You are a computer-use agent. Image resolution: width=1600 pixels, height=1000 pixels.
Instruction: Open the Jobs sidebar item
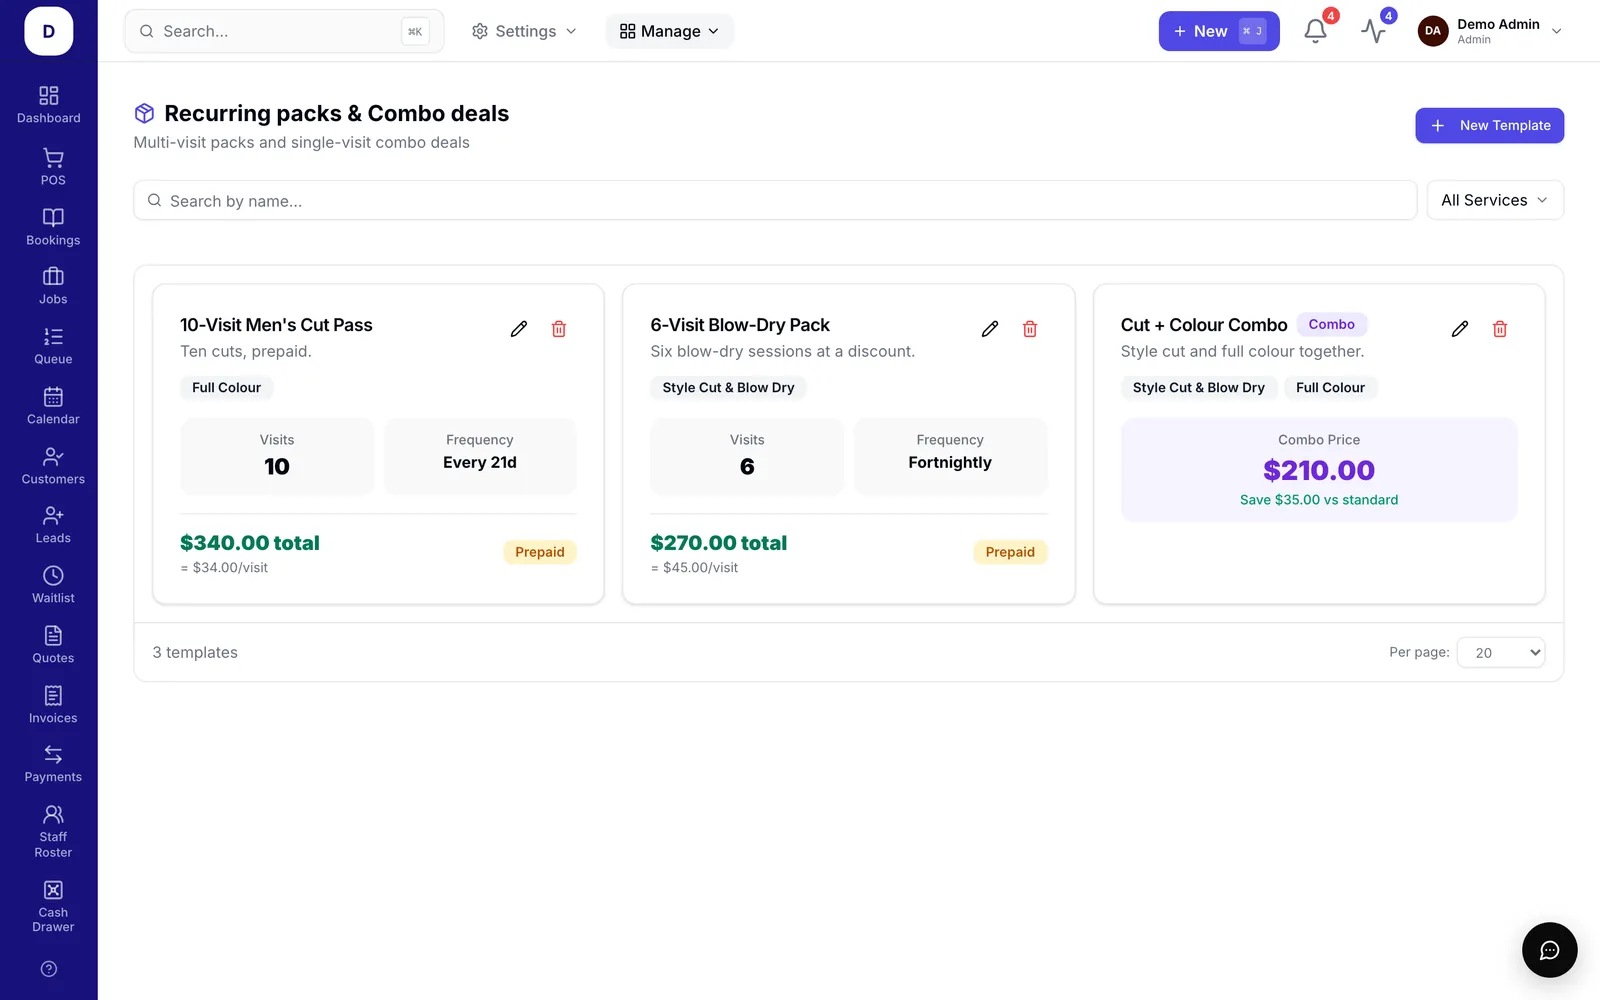(53, 286)
